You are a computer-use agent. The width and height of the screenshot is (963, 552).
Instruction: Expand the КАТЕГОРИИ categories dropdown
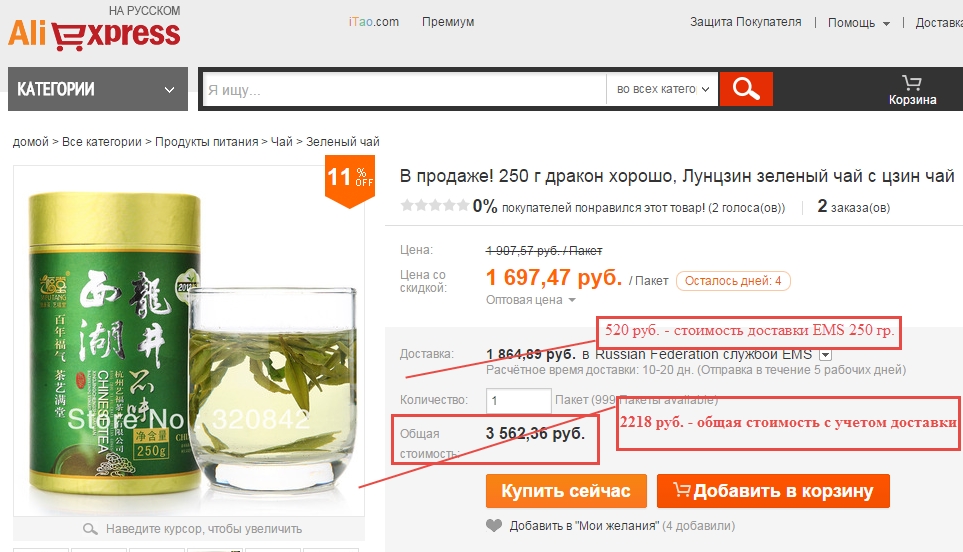click(x=98, y=89)
